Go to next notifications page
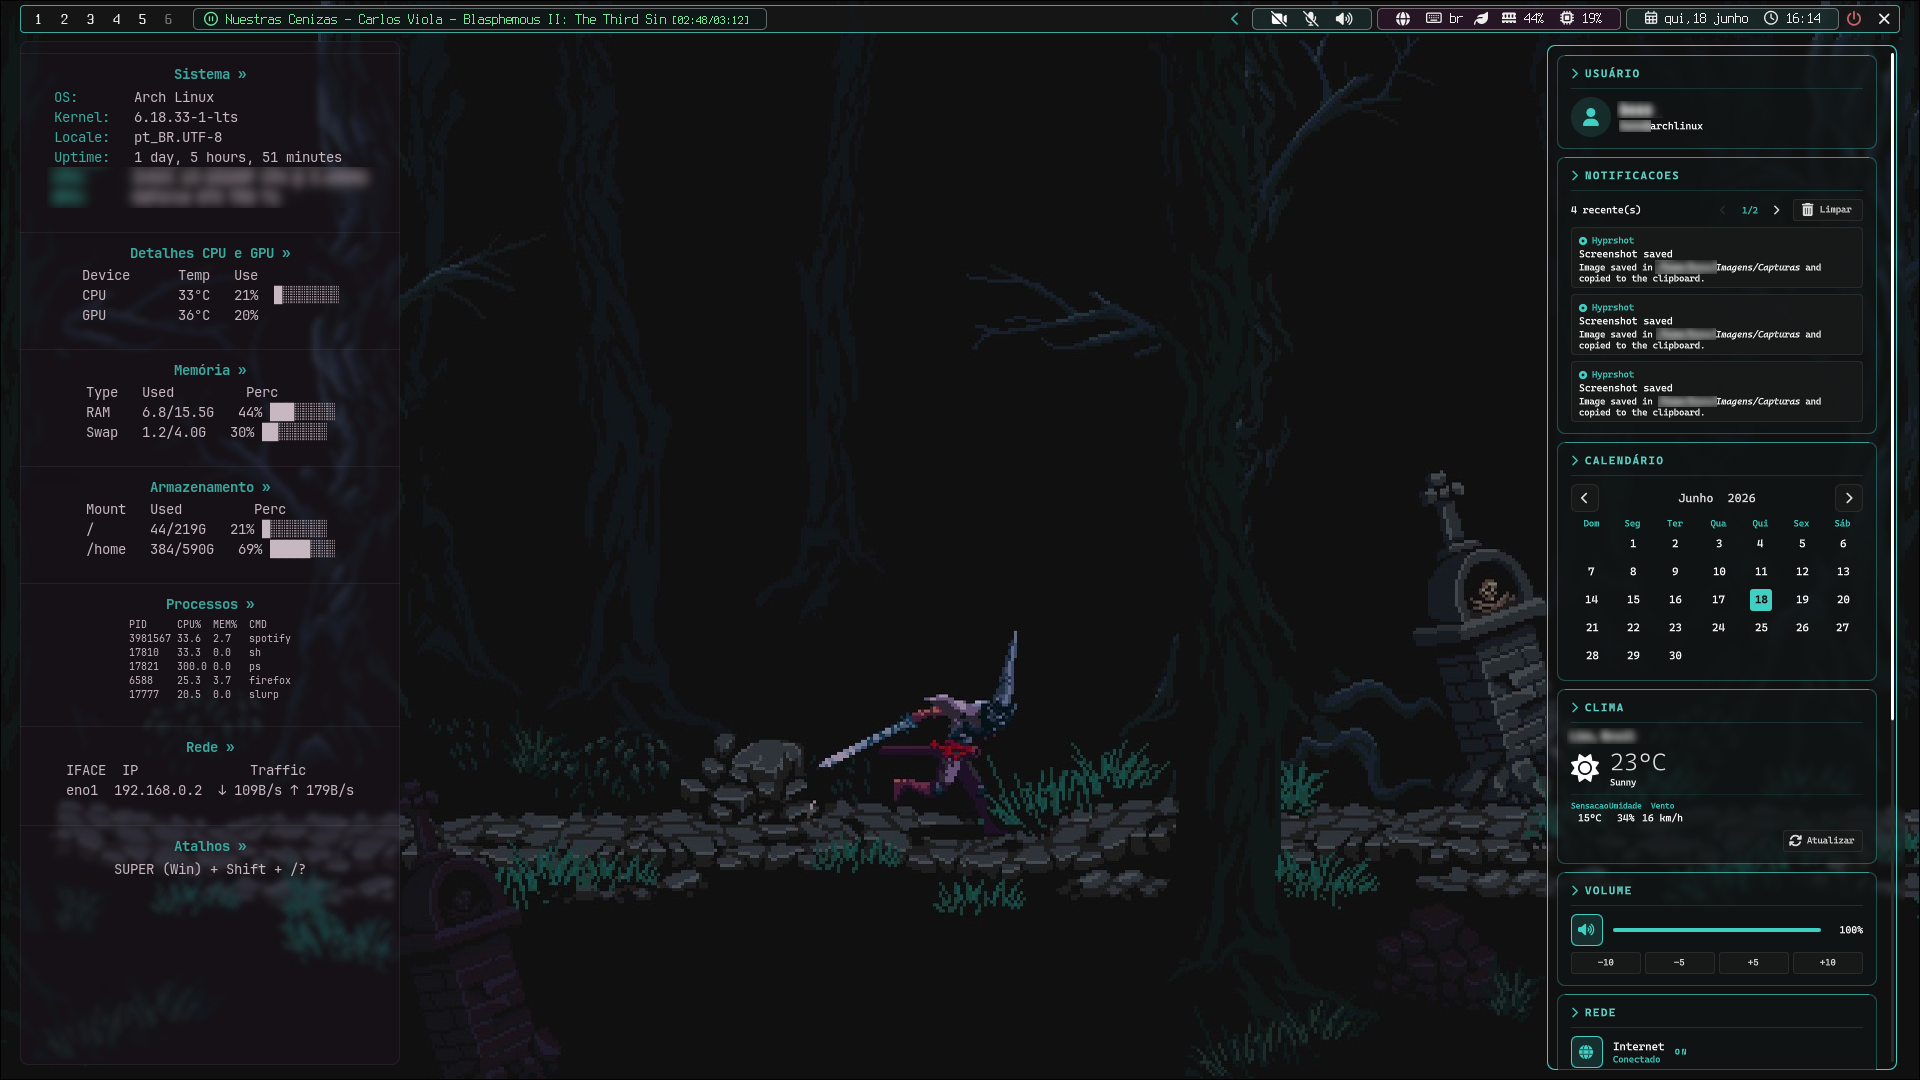Image resolution: width=1920 pixels, height=1080 pixels. coord(1776,210)
